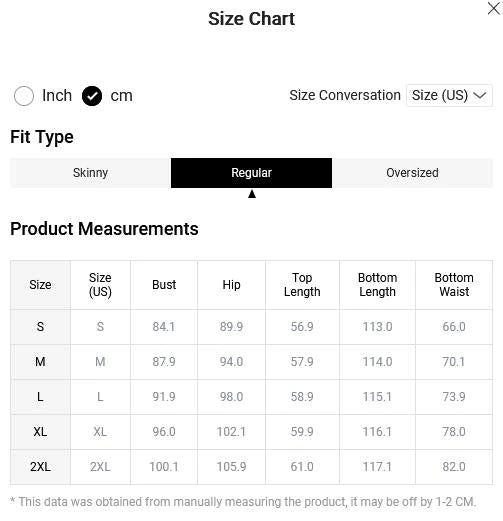Click the Hip column header
This screenshot has height=521, width=503.
231,285
